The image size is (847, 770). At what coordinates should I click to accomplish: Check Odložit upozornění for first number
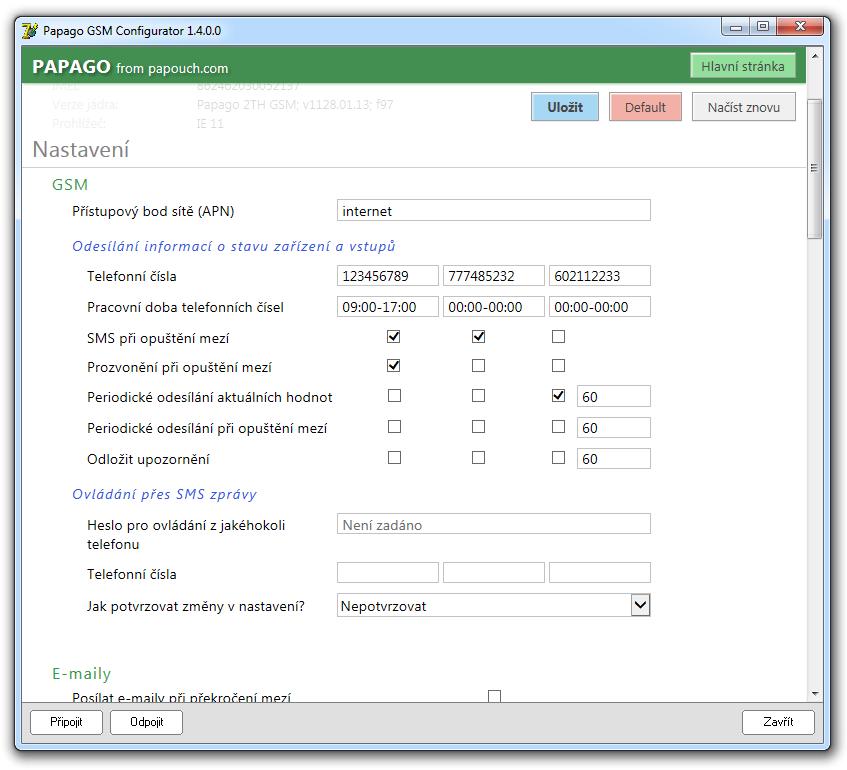[394, 458]
